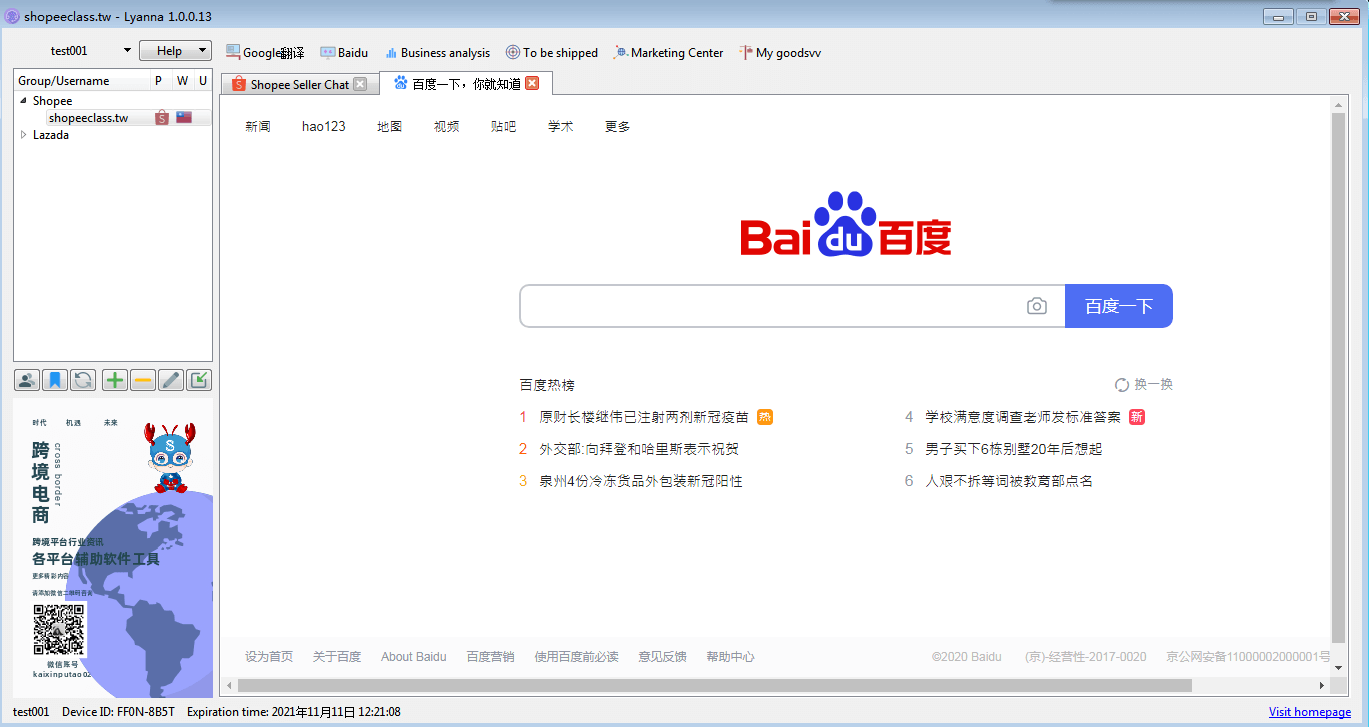Click the 贴吧 nav link

tap(504, 127)
